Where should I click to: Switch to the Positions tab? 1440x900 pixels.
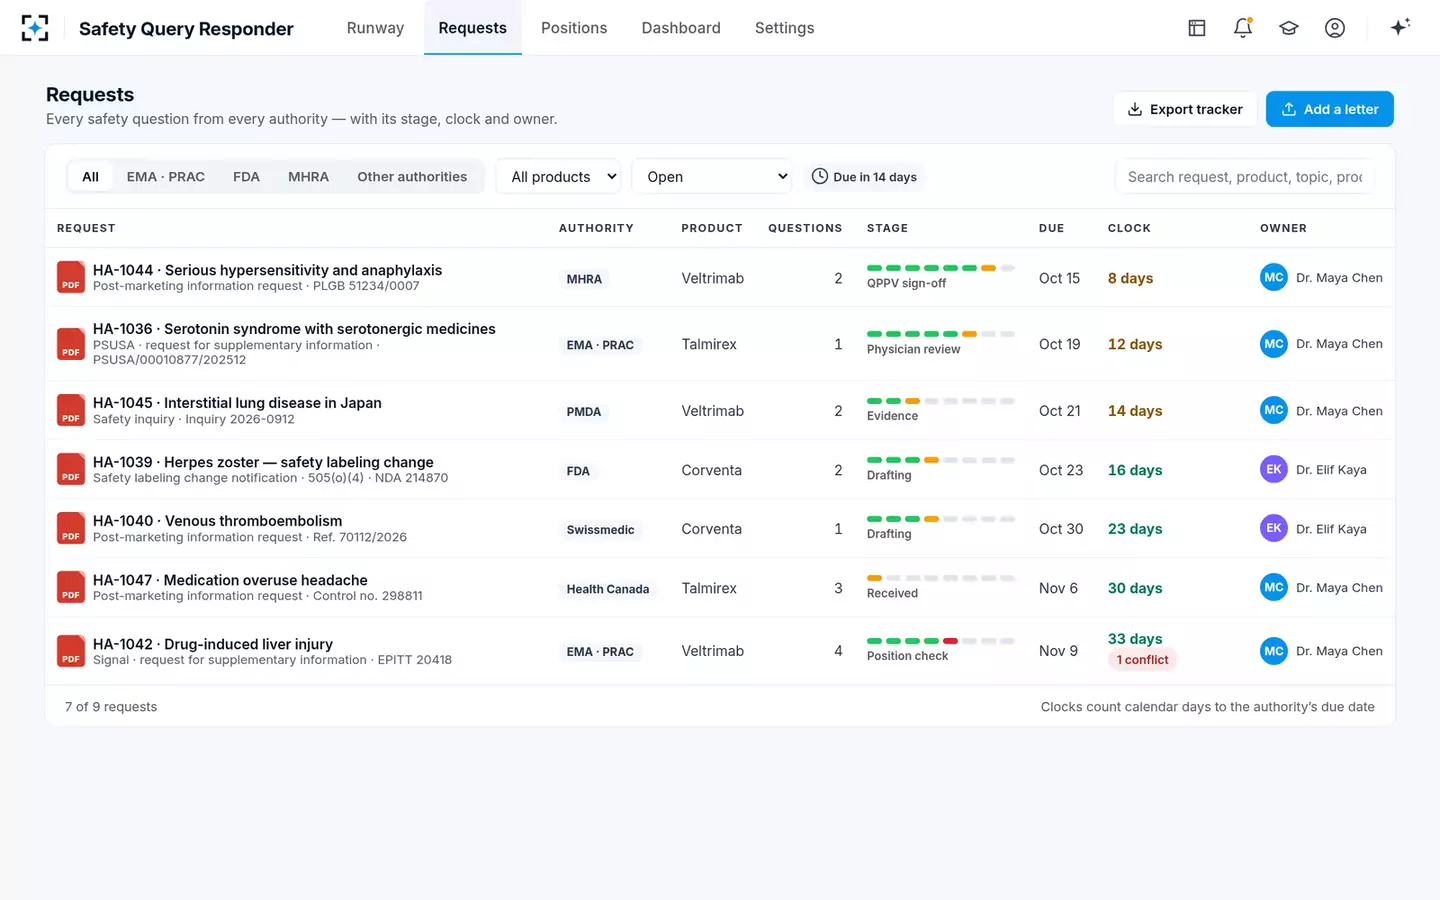pos(574,28)
